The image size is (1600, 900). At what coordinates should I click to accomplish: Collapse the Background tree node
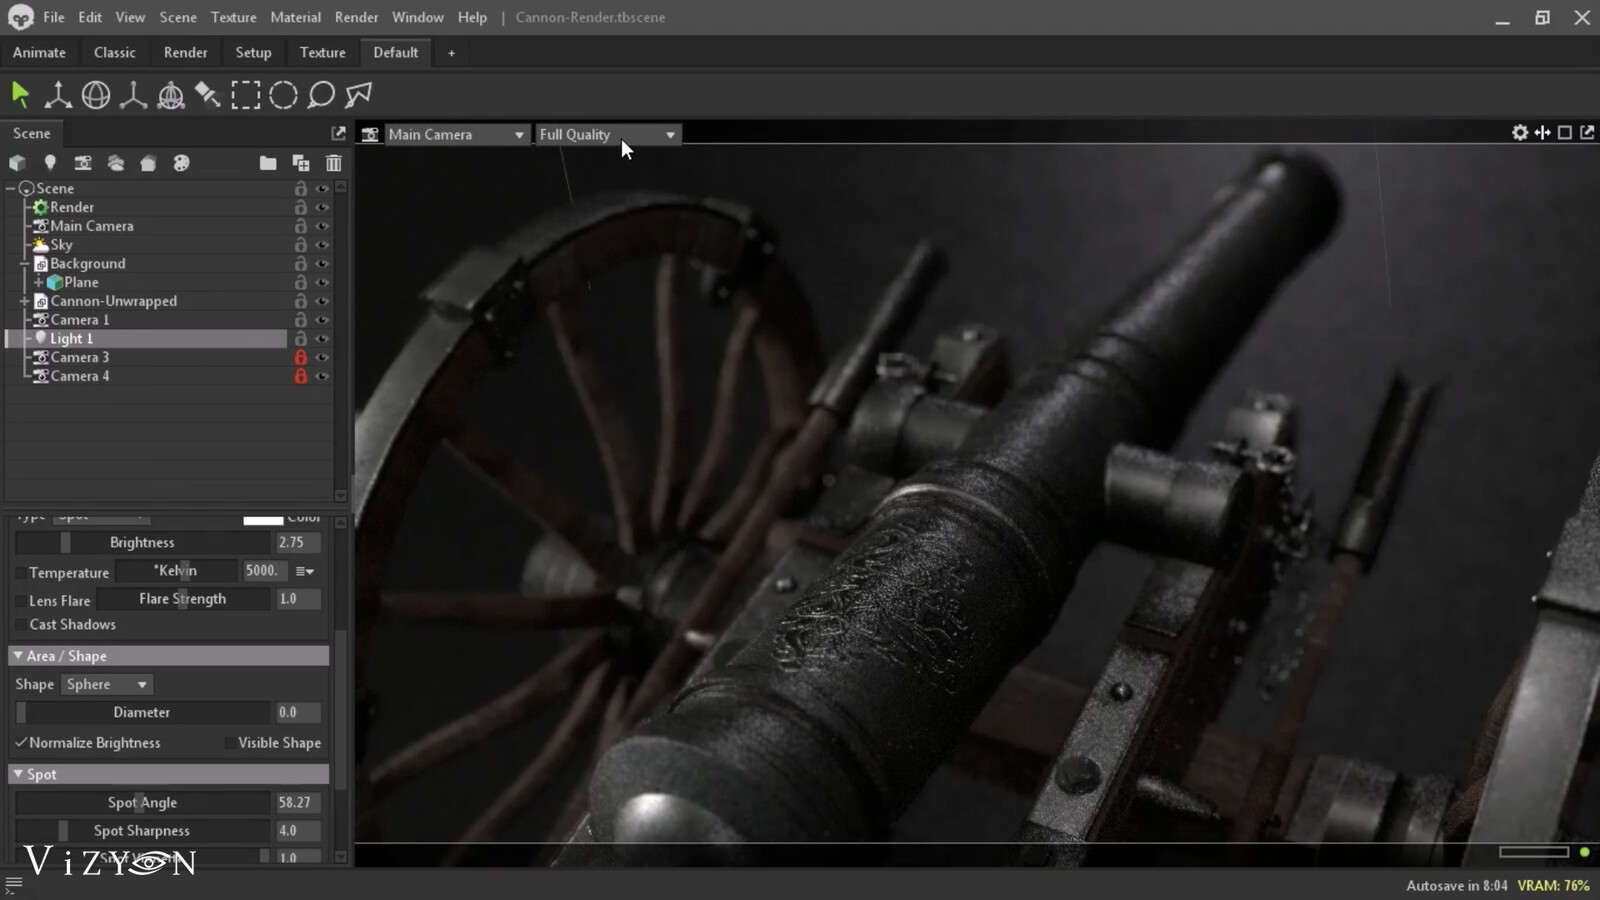pos(24,264)
